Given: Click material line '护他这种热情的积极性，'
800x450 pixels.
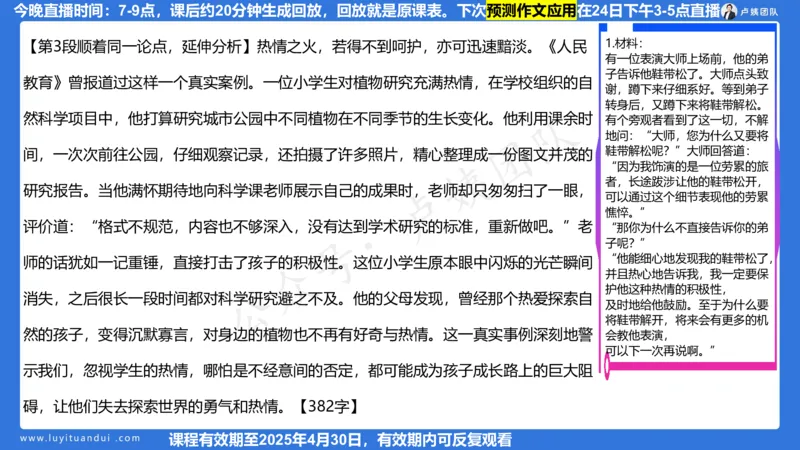Looking at the screenshot, I should point(666,290).
